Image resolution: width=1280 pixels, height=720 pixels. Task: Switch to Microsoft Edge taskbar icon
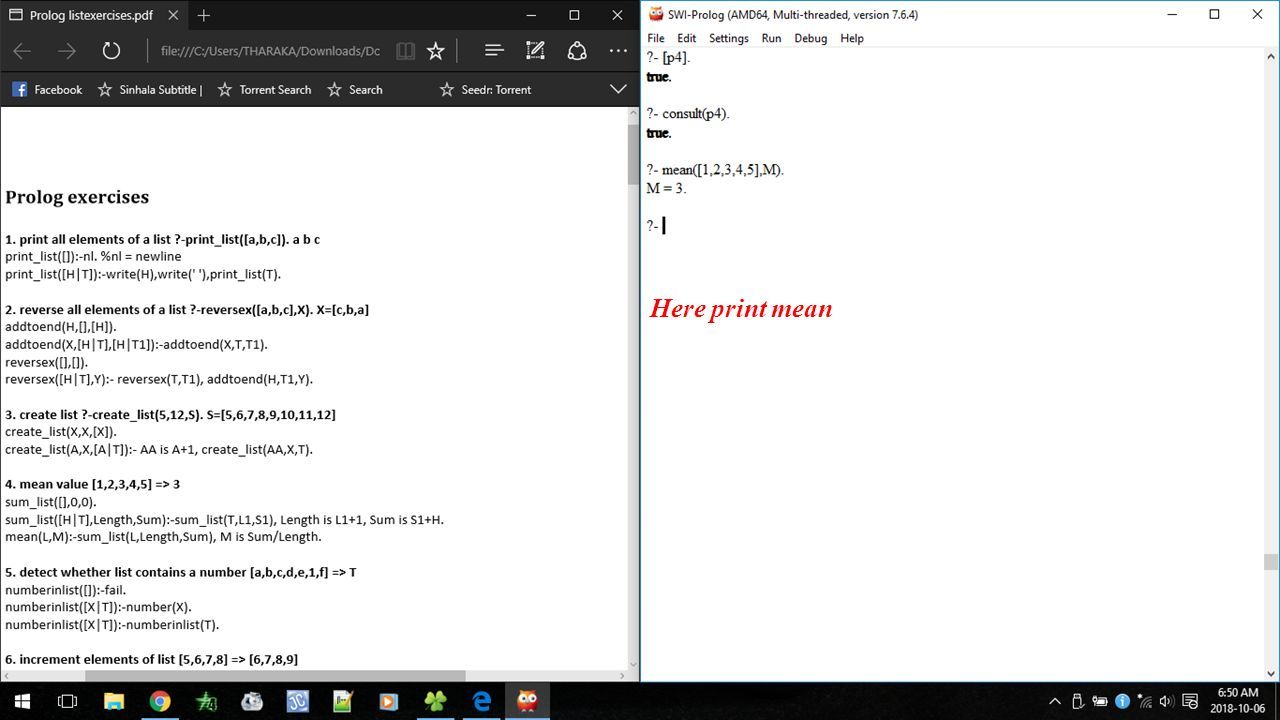(481, 701)
